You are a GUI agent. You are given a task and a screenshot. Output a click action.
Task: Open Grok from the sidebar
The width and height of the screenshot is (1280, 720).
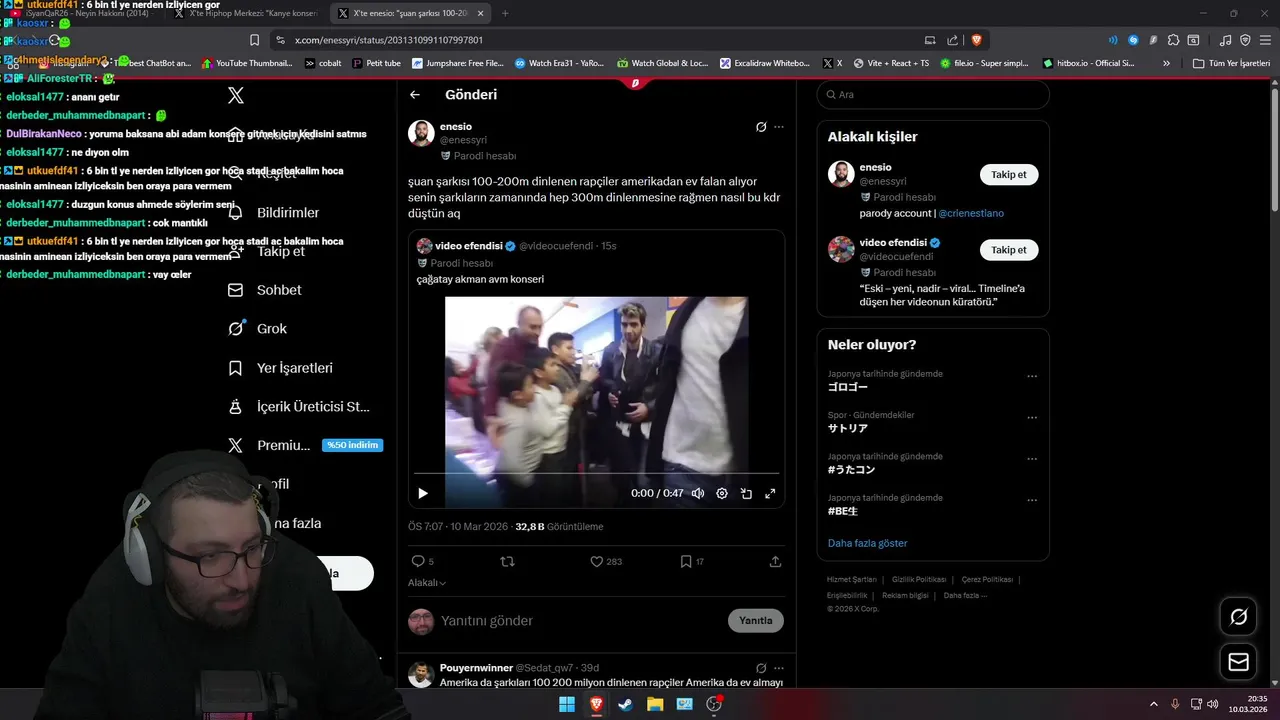coord(257,329)
